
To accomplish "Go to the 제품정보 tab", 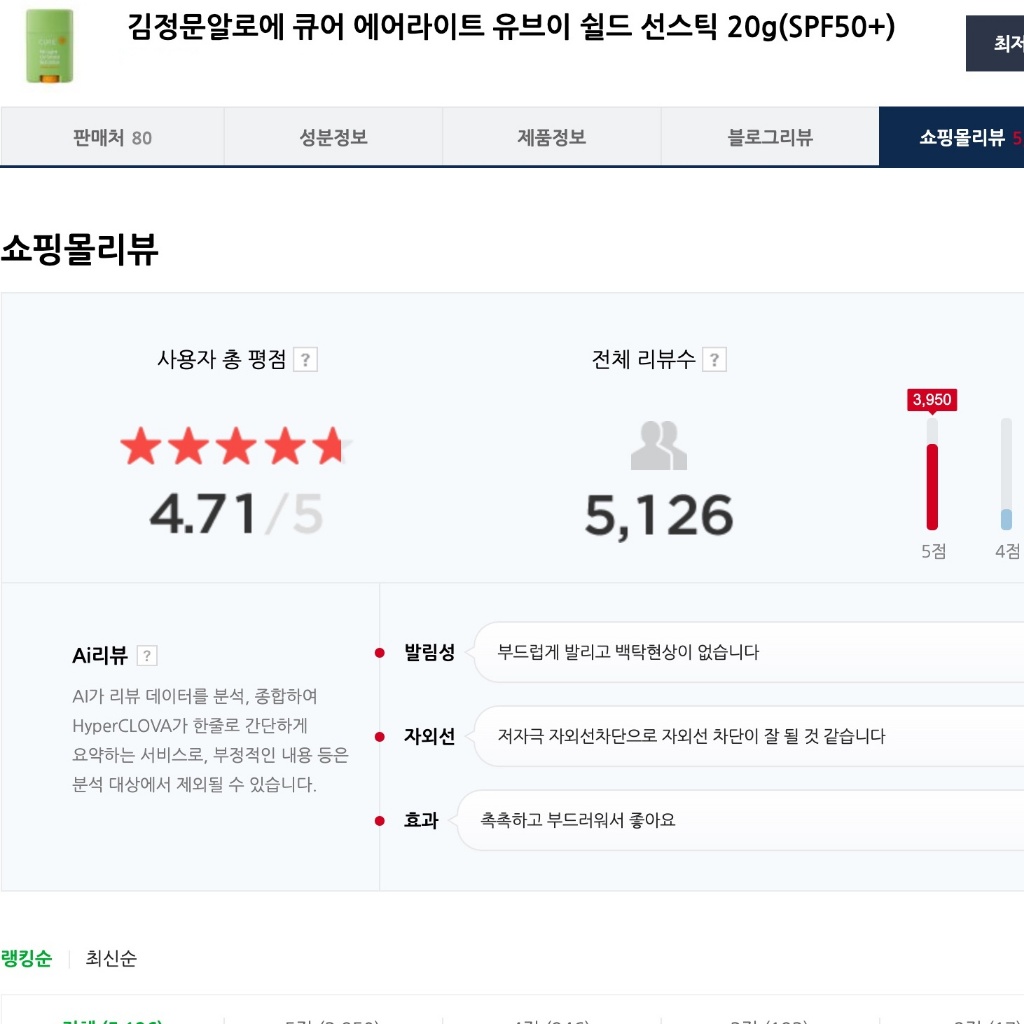I will tap(551, 137).
